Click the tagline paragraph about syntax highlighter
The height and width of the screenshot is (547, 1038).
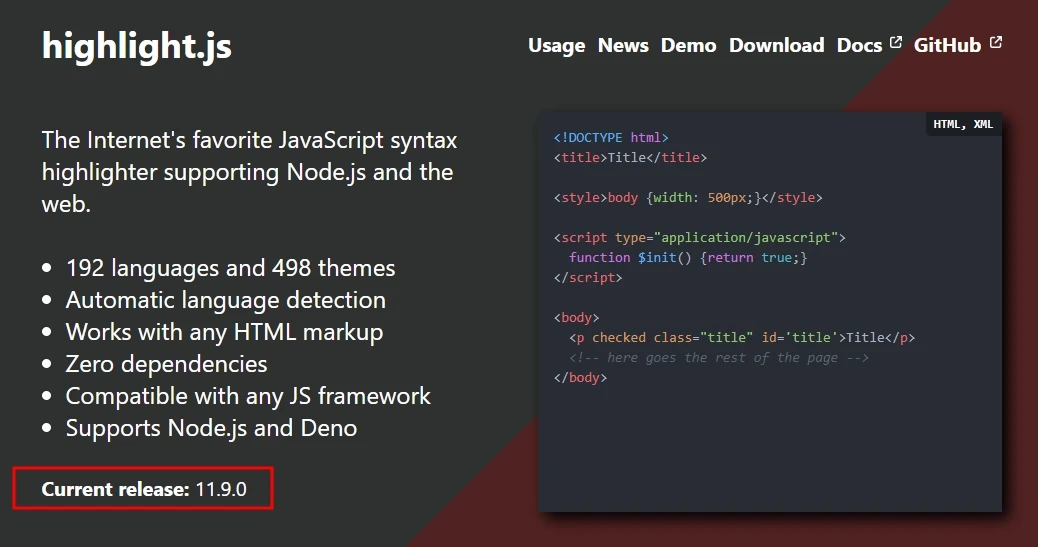(250, 172)
